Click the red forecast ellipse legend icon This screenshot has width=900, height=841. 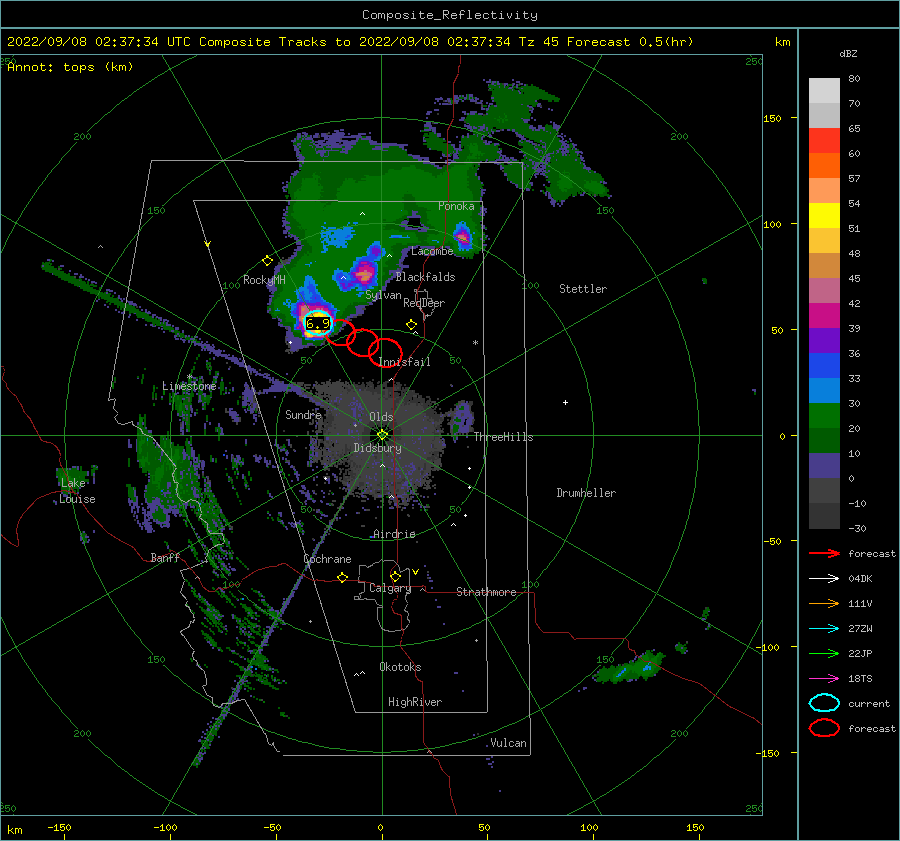[824, 728]
